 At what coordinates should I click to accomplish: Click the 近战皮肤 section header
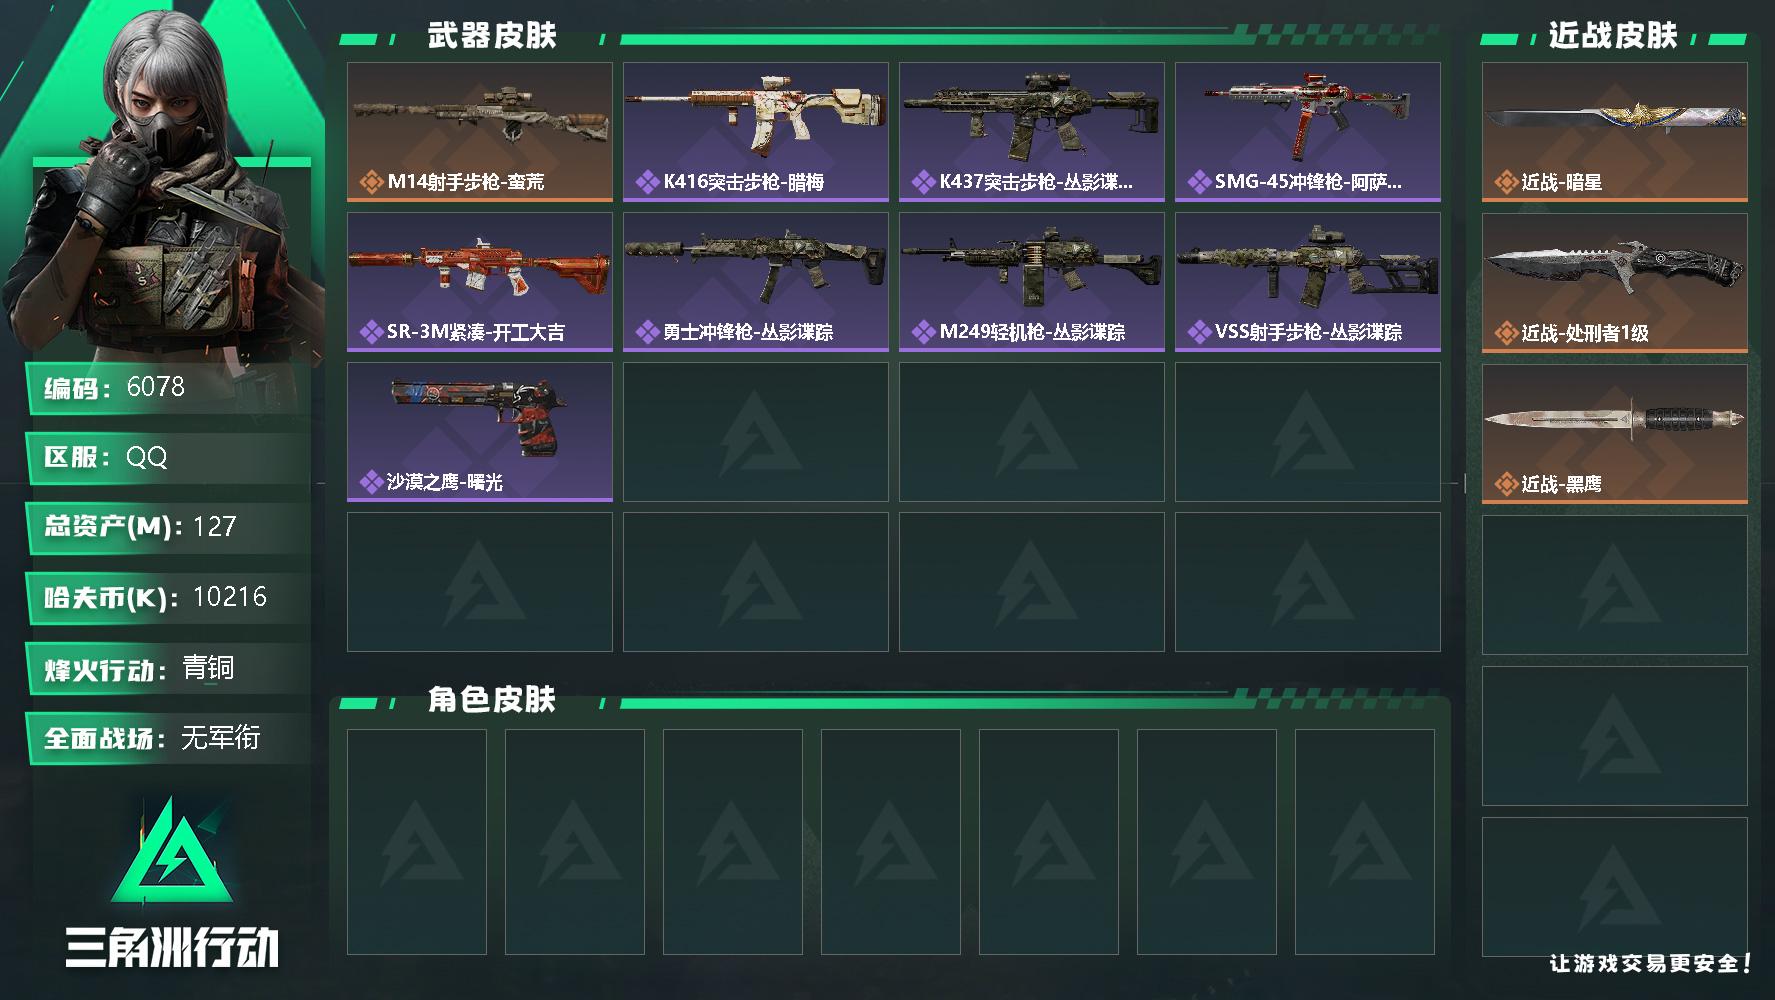tap(1612, 36)
